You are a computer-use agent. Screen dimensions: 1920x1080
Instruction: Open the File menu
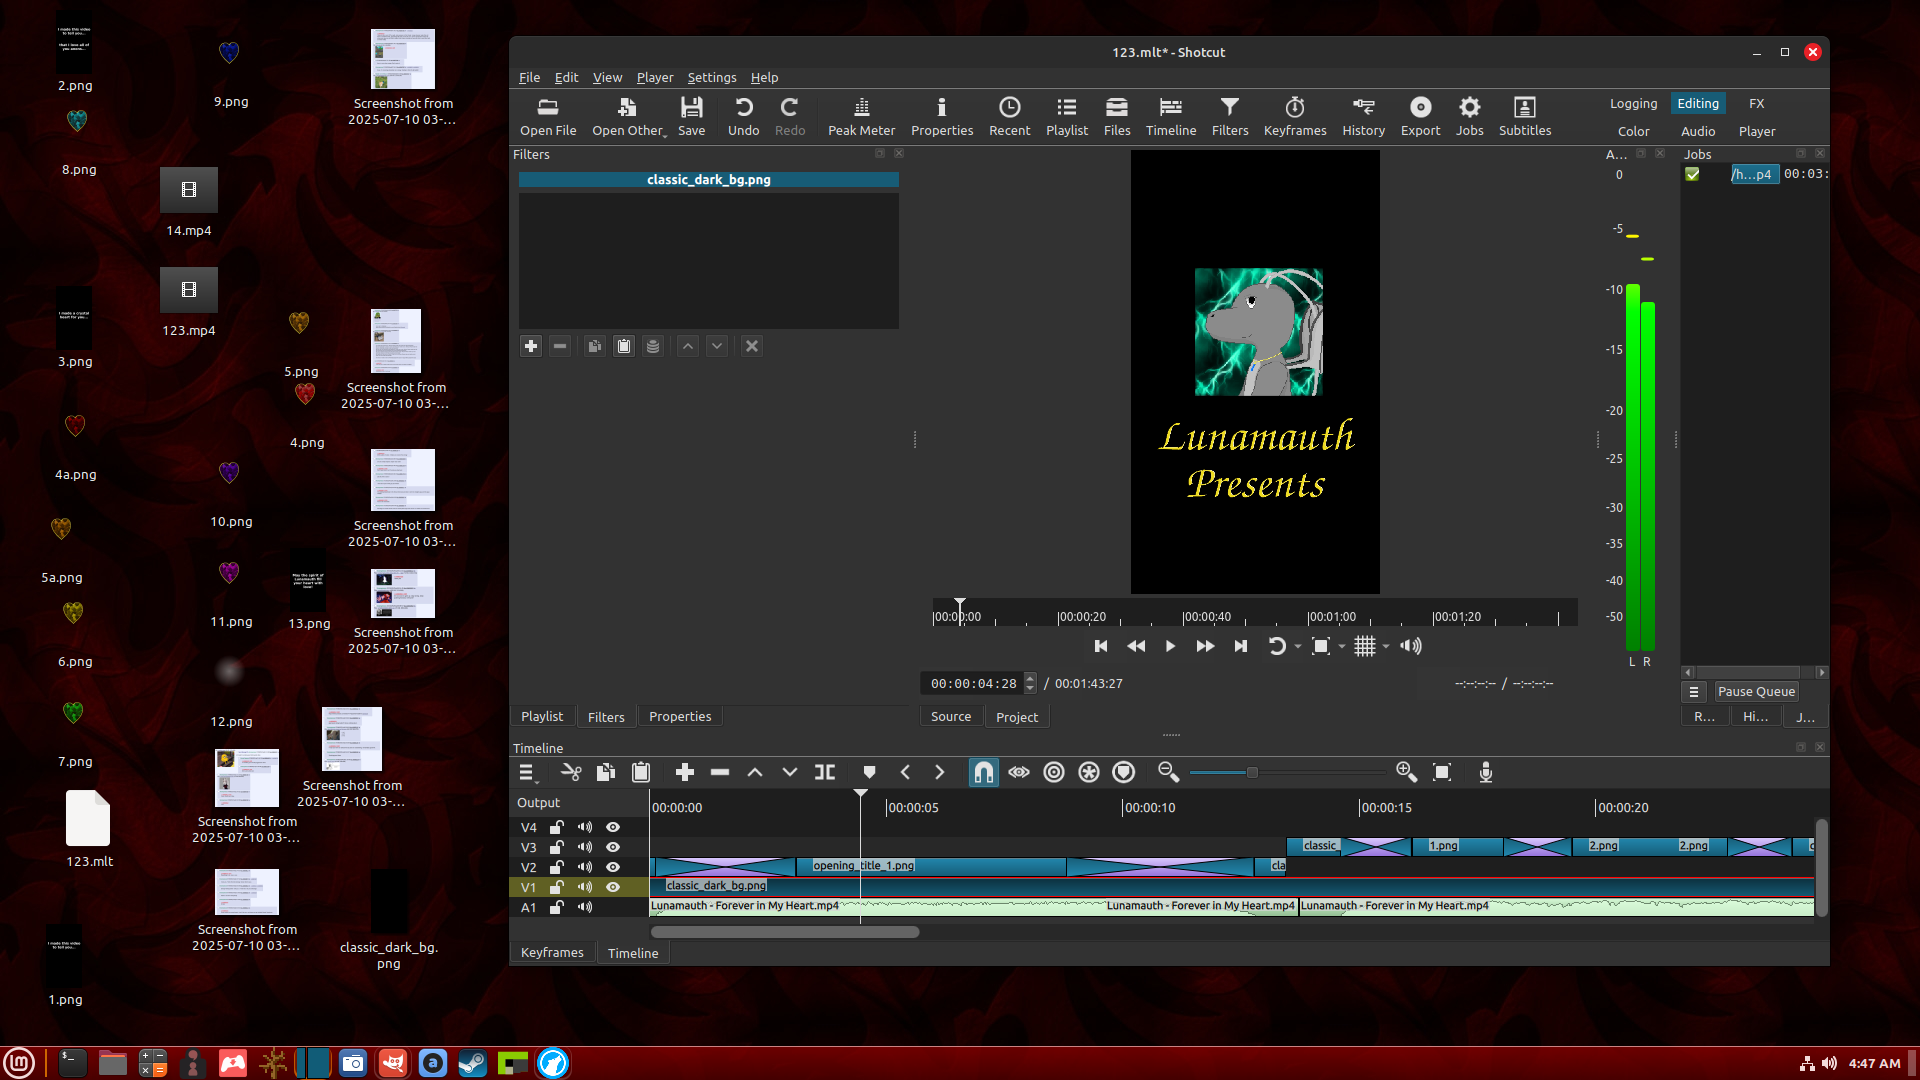coord(529,77)
